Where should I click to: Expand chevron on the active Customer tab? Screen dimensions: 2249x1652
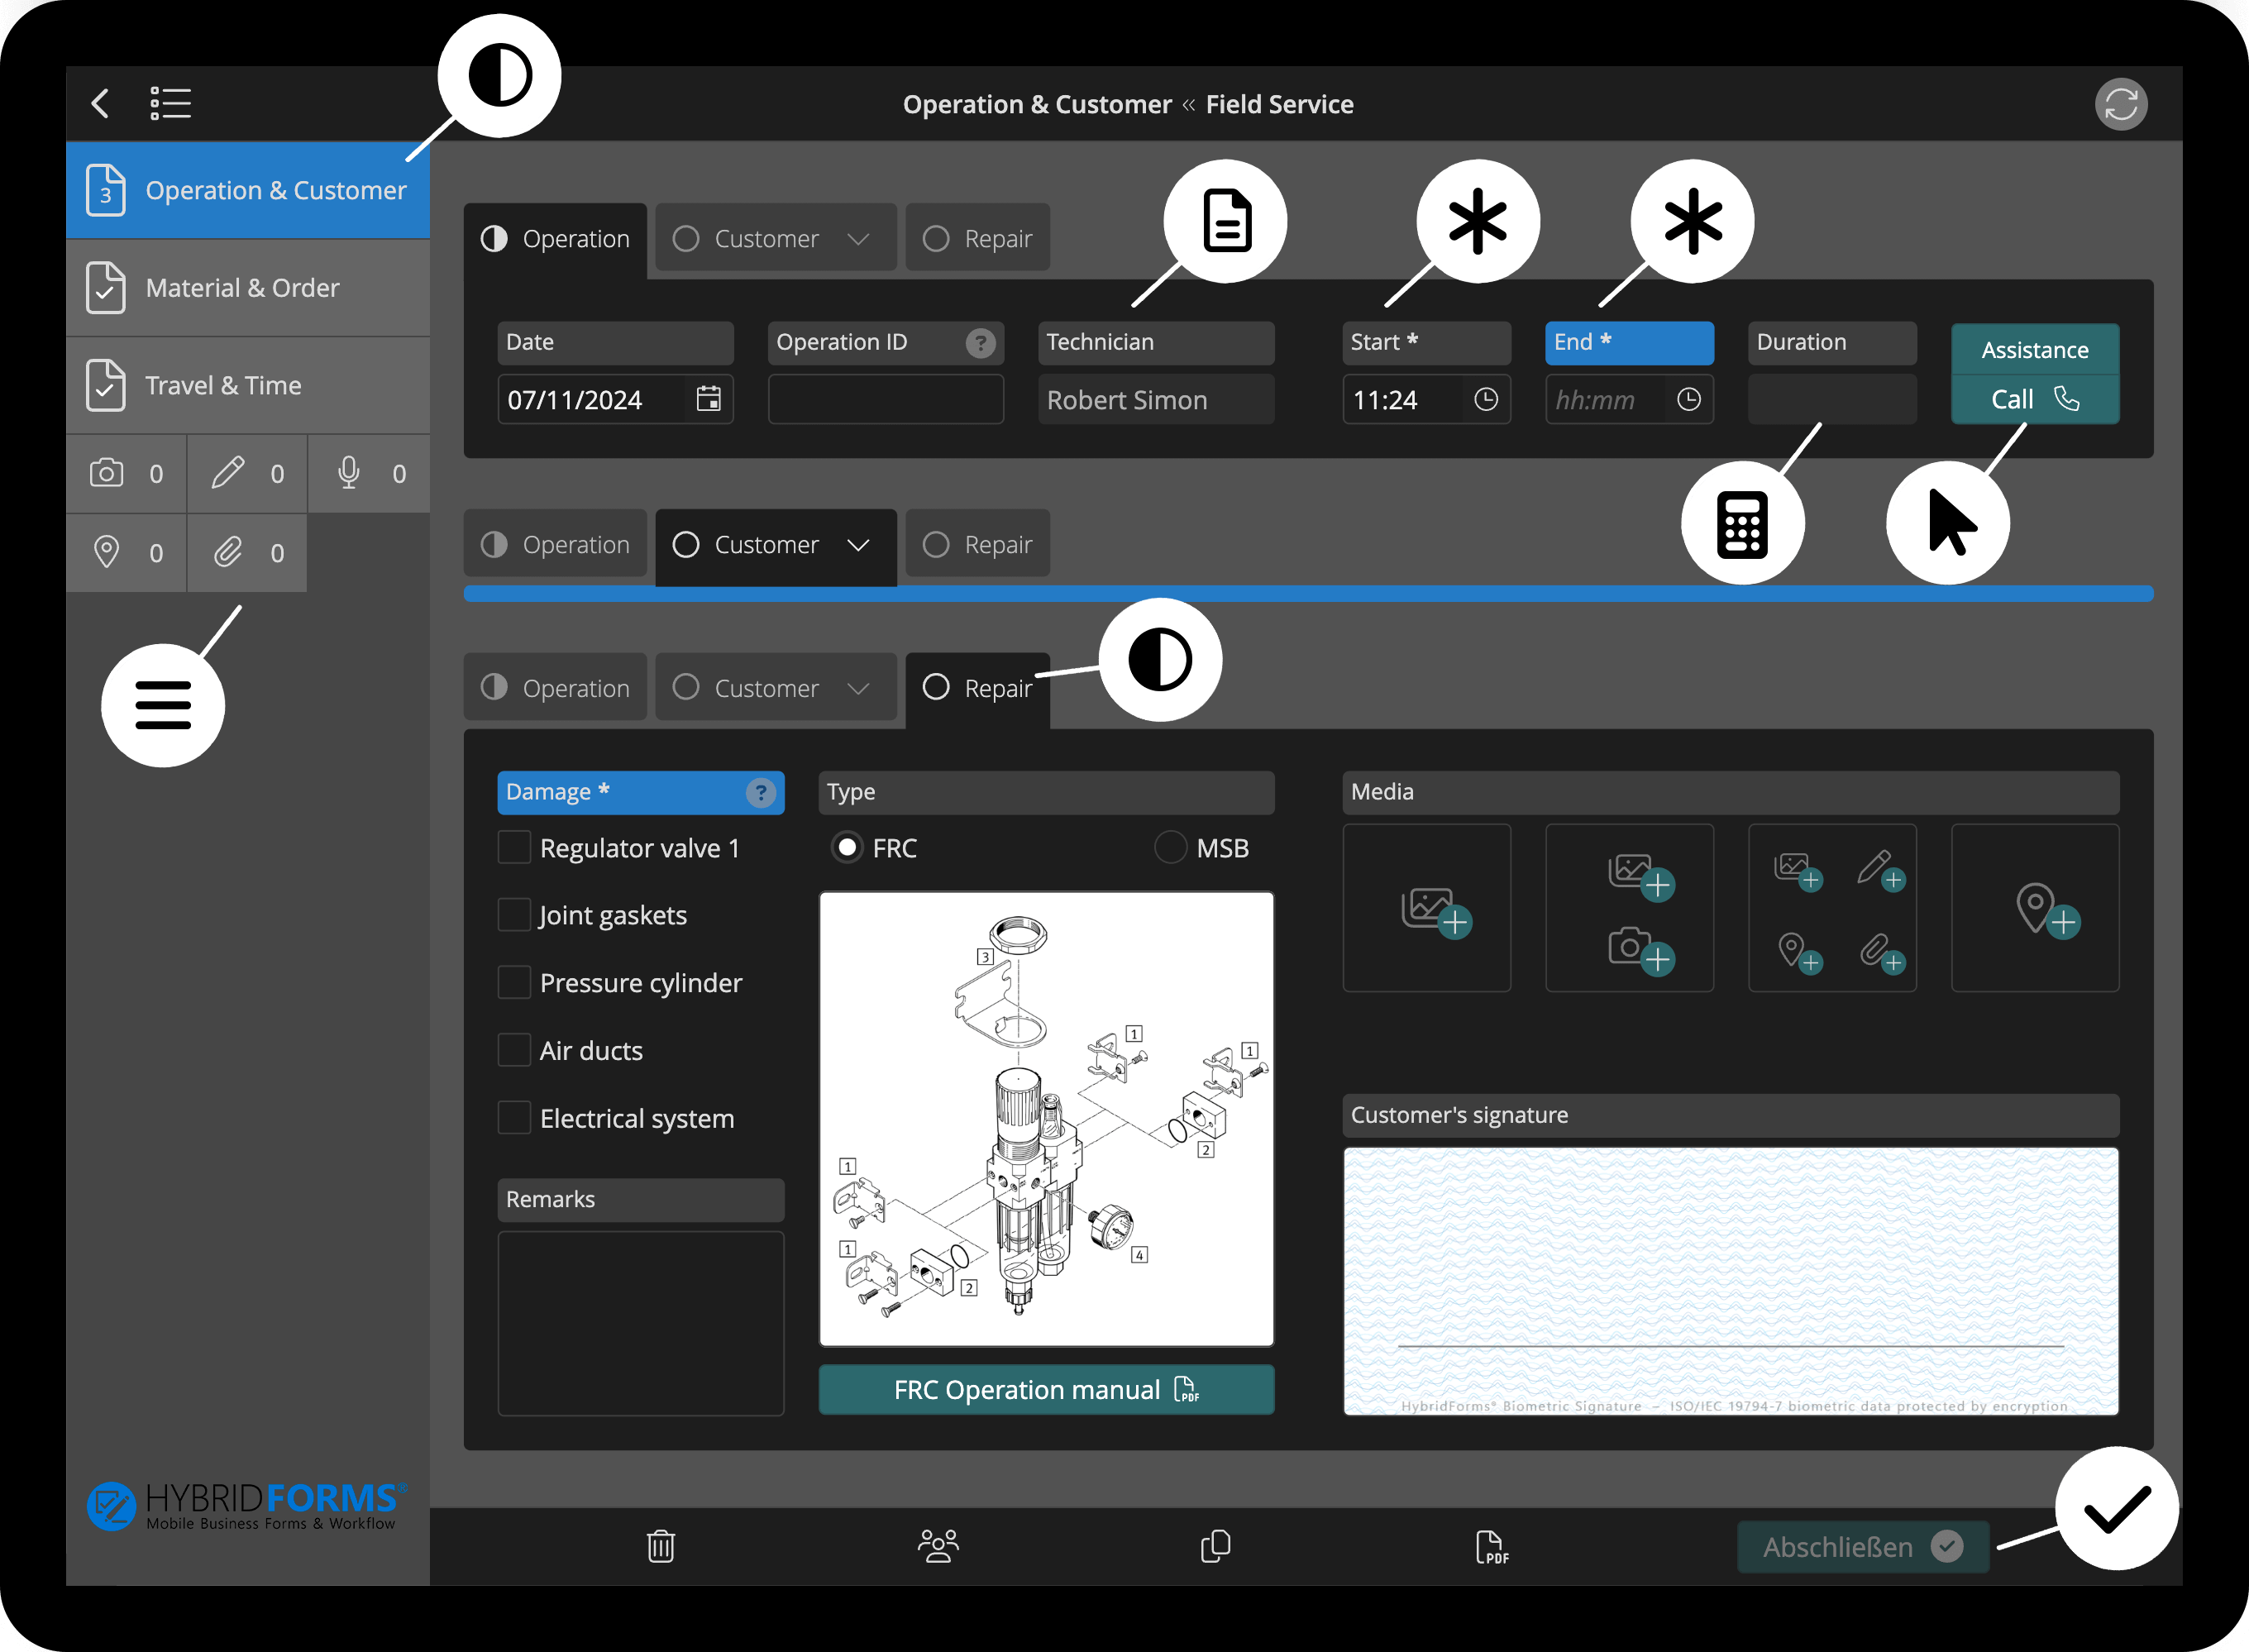point(857,545)
